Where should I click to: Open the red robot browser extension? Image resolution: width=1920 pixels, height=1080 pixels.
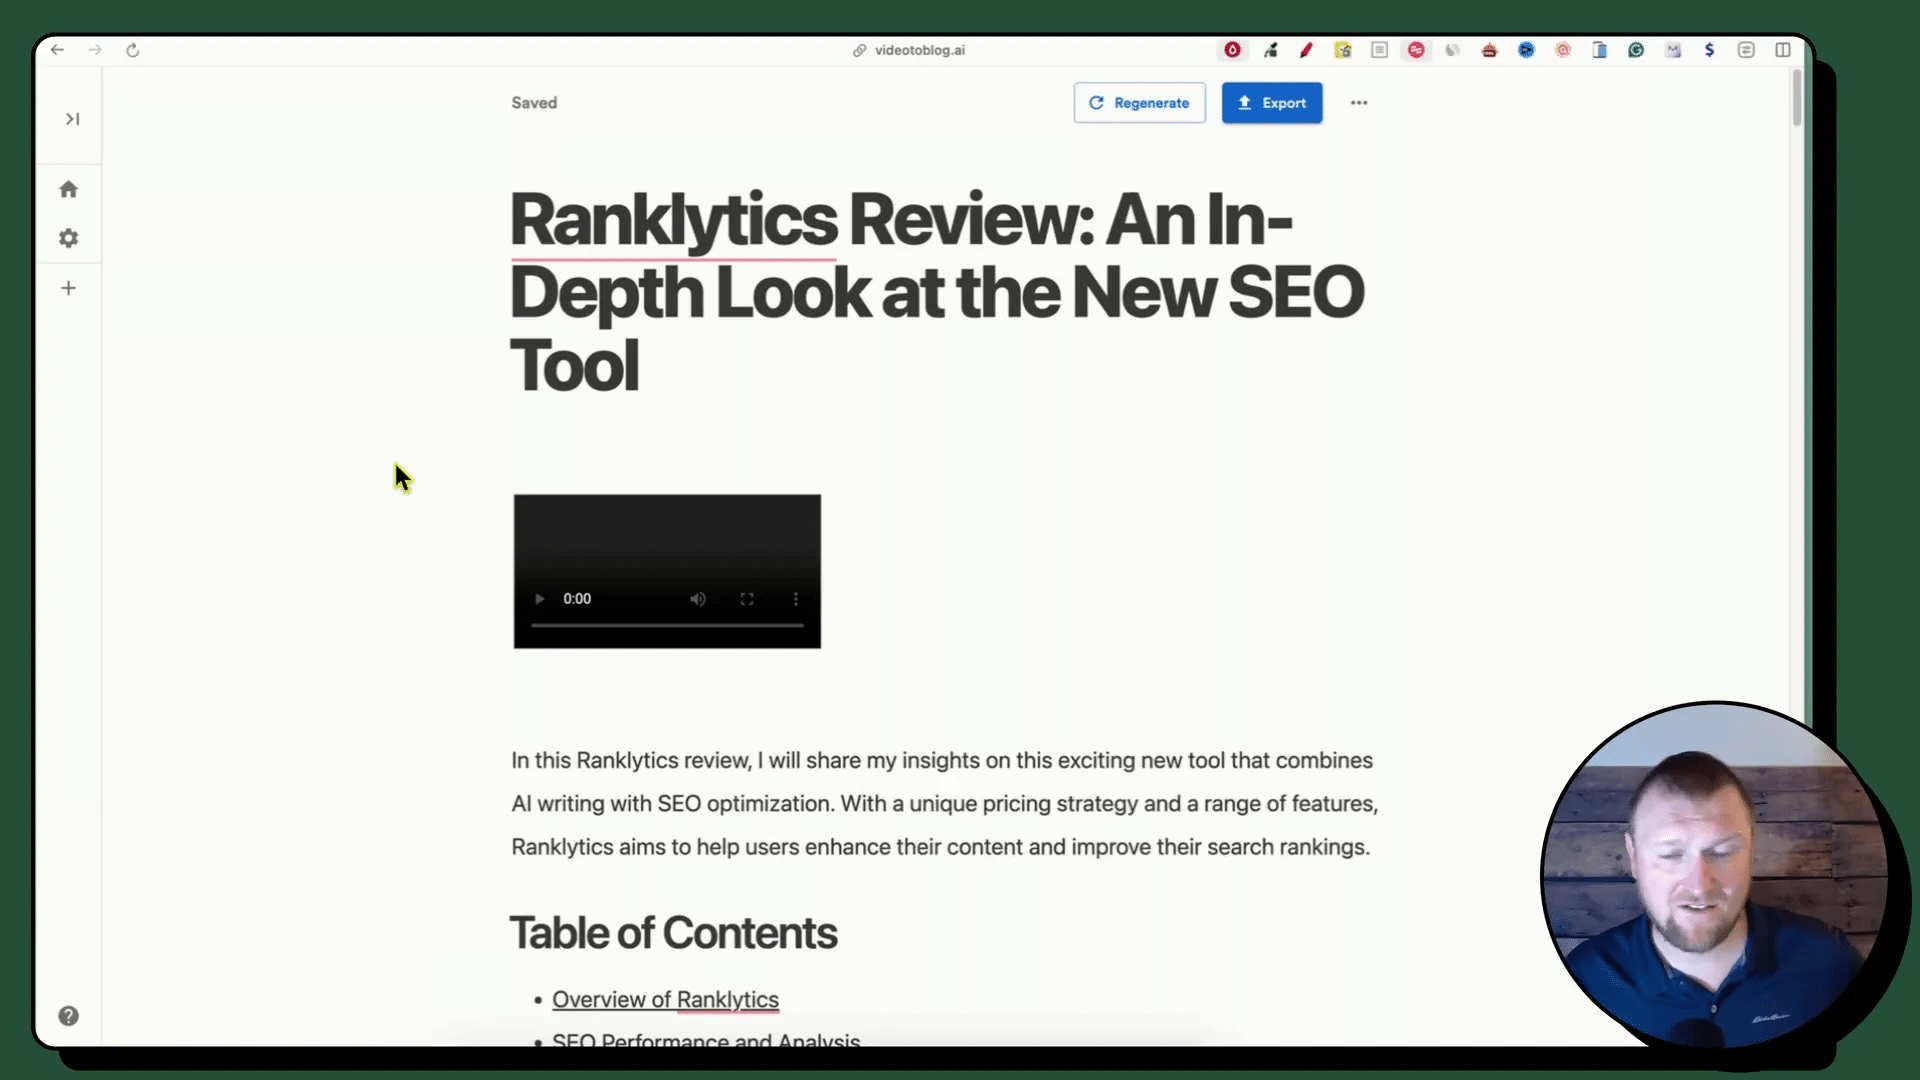(1489, 50)
